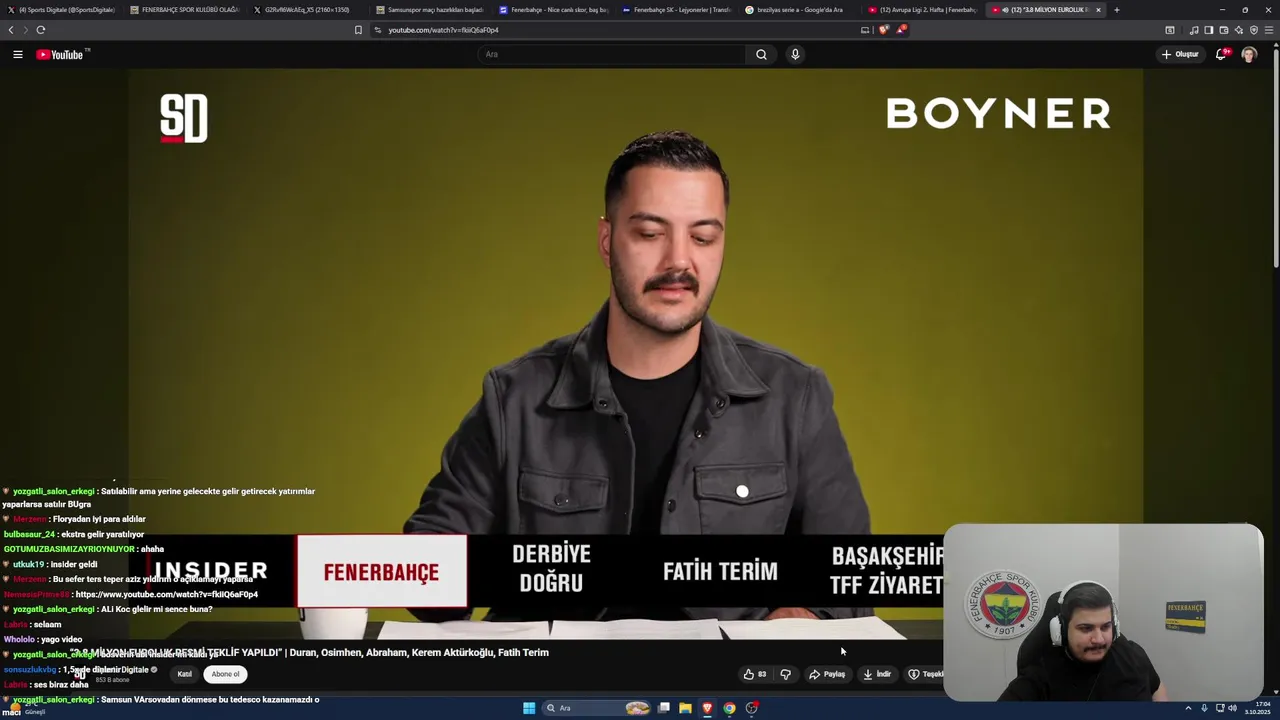Open the YouTube account avatar menu
1280x720 pixels.
1249,54
